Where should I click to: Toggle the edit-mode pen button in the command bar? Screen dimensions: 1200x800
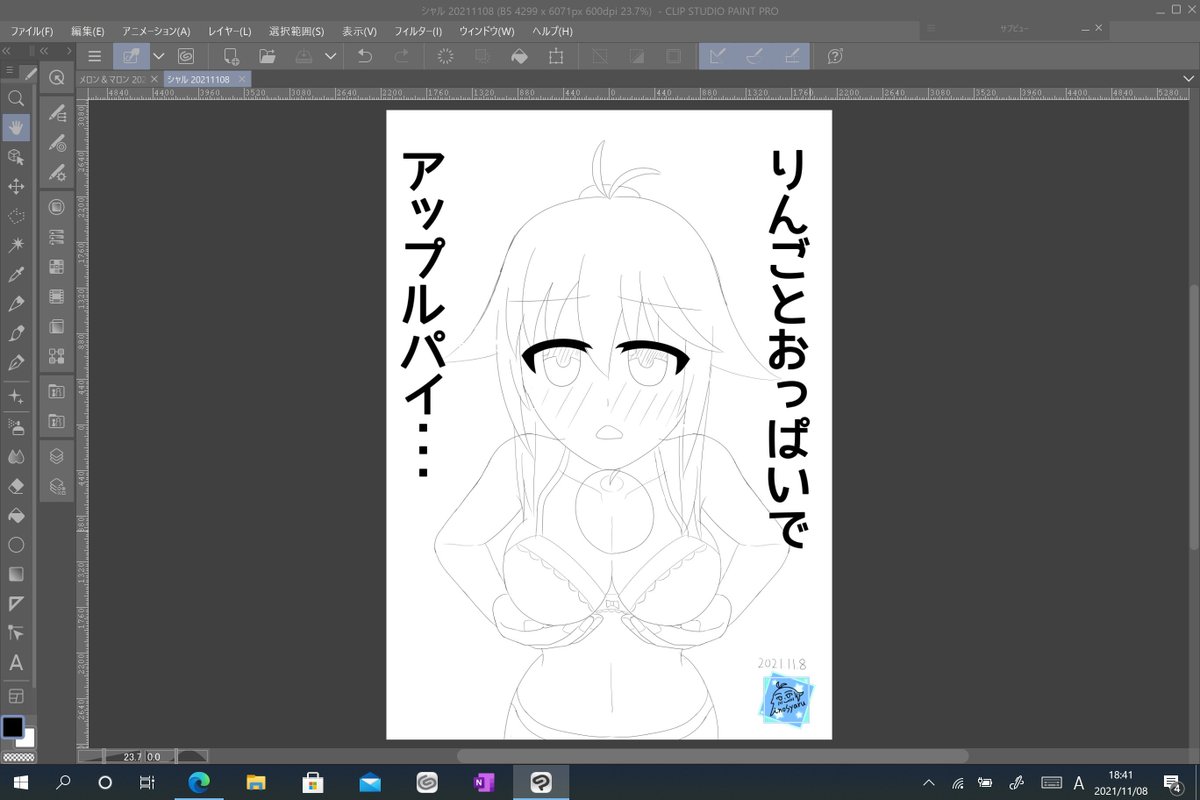pyautogui.click(x=131, y=57)
